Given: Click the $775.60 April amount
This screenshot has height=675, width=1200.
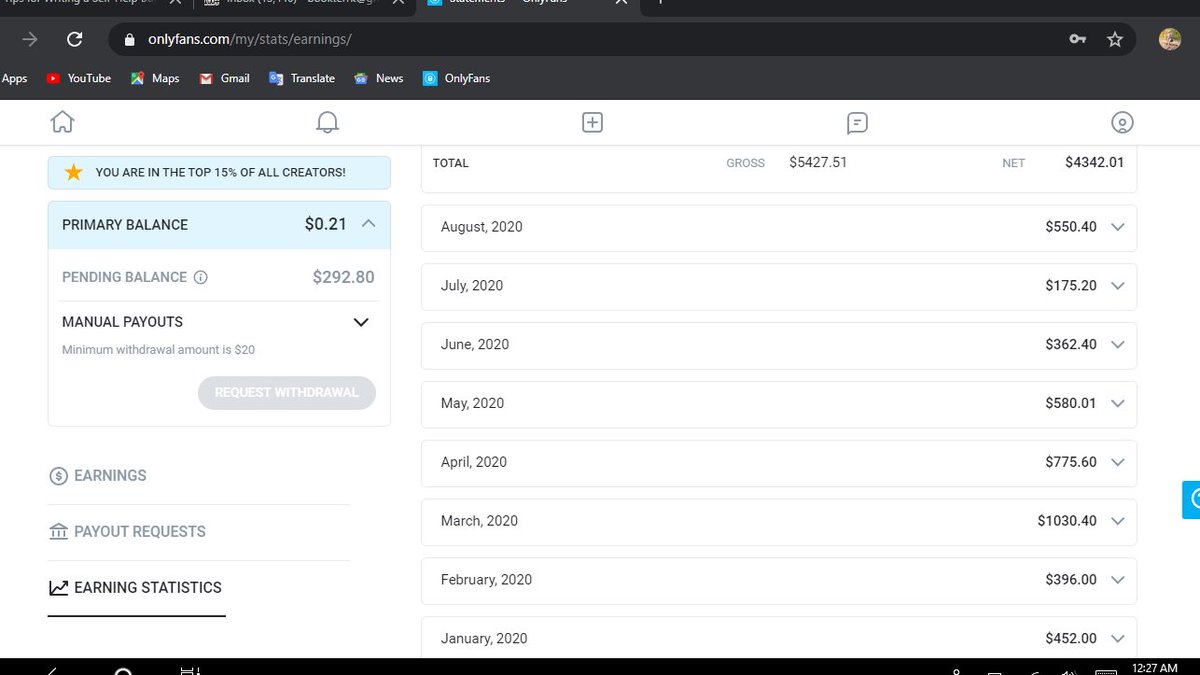Looking at the screenshot, I should [1071, 462].
